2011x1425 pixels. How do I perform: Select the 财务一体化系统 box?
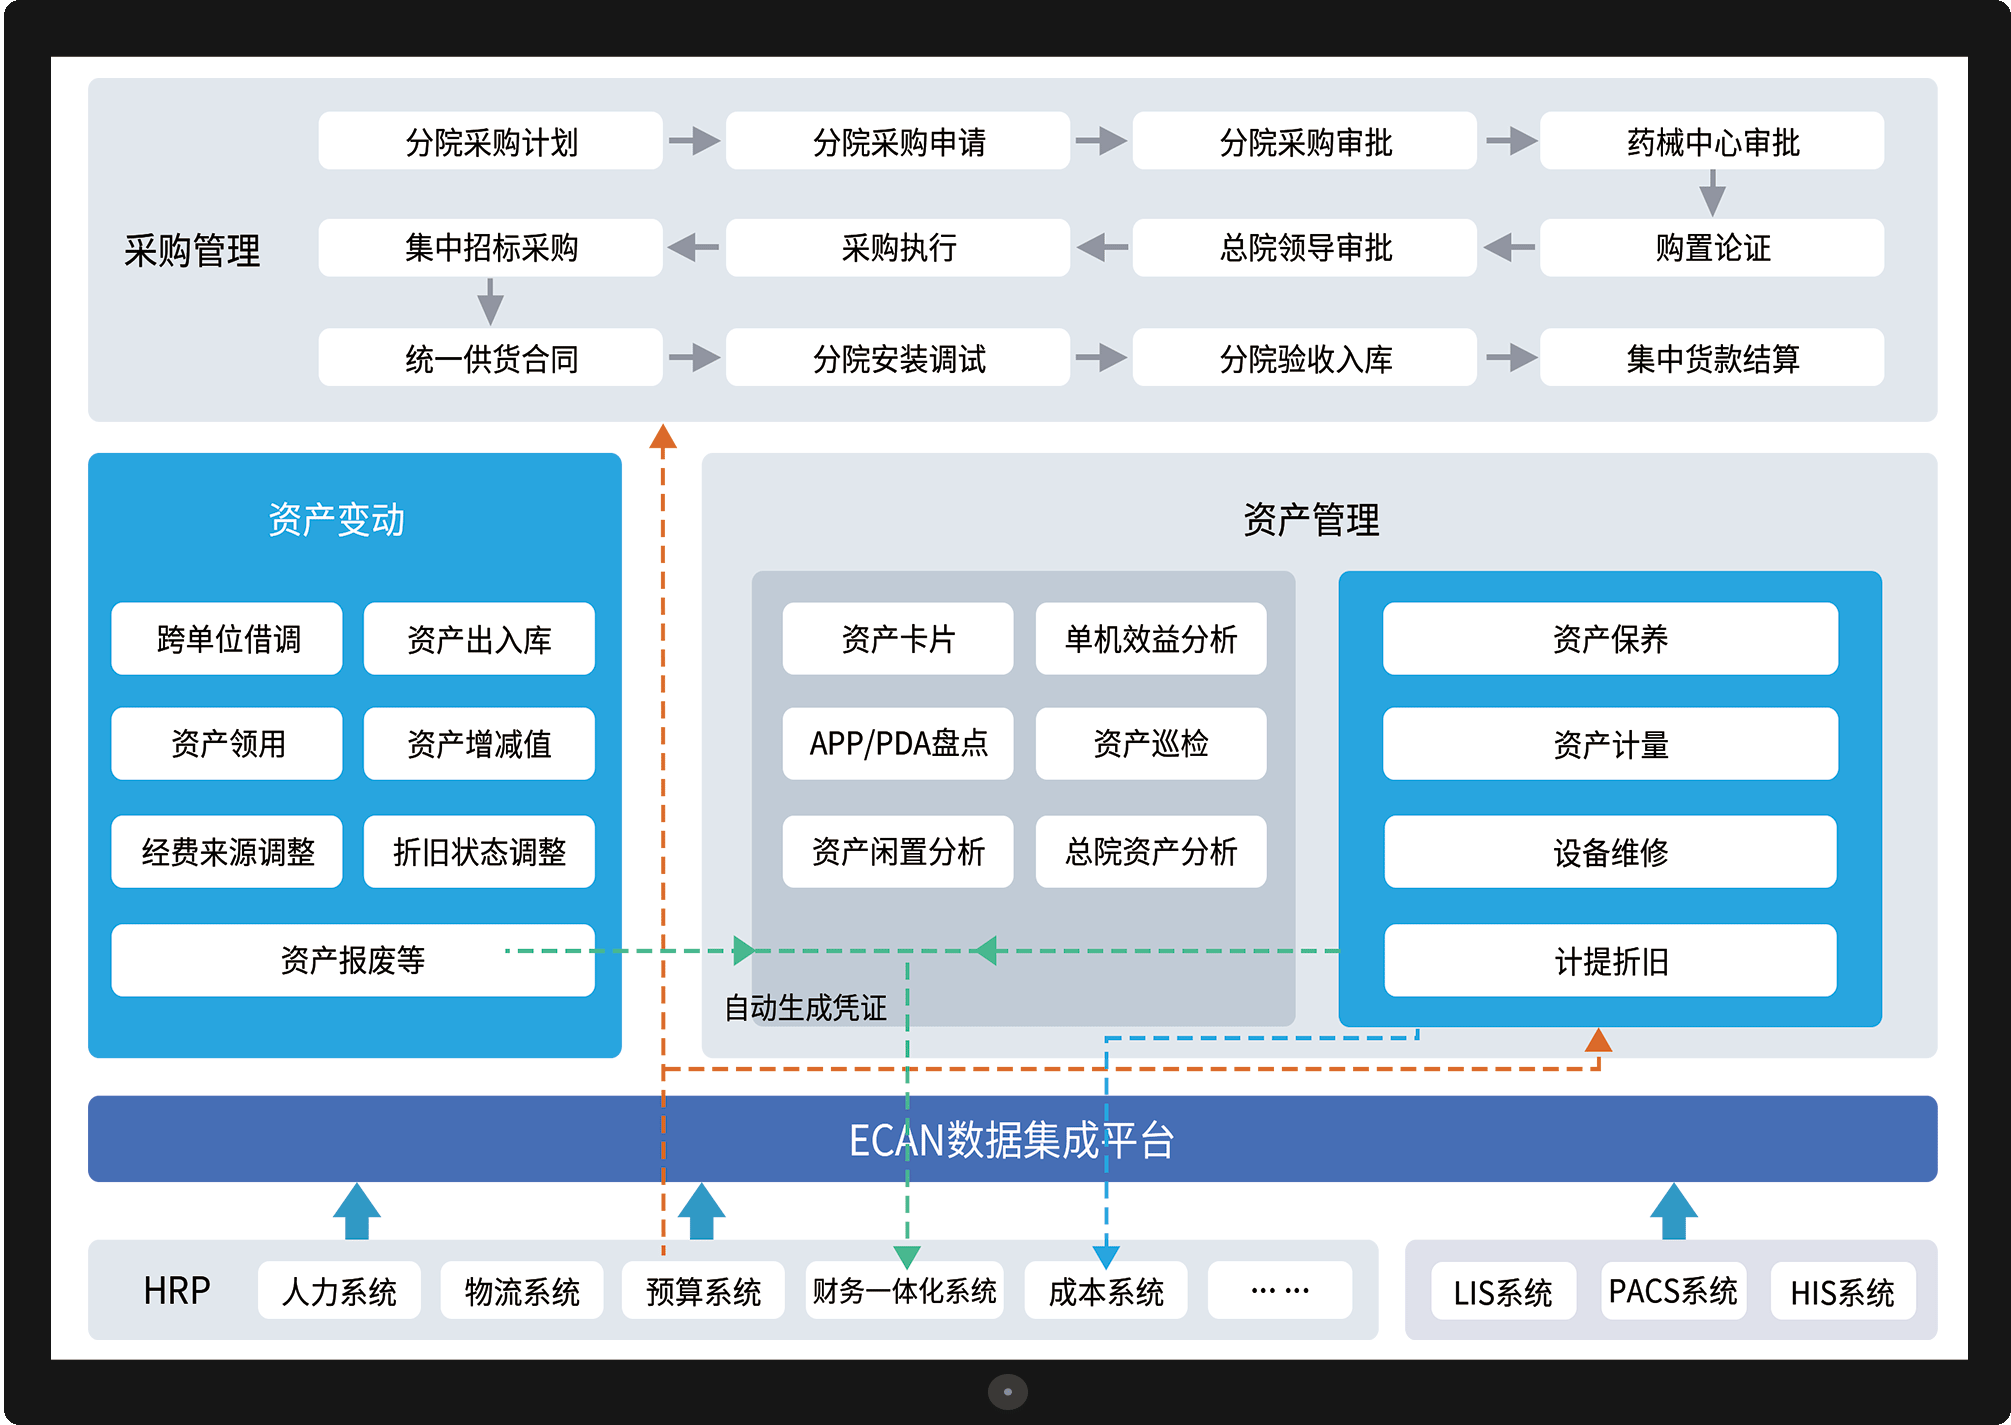tap(904, 1291)
